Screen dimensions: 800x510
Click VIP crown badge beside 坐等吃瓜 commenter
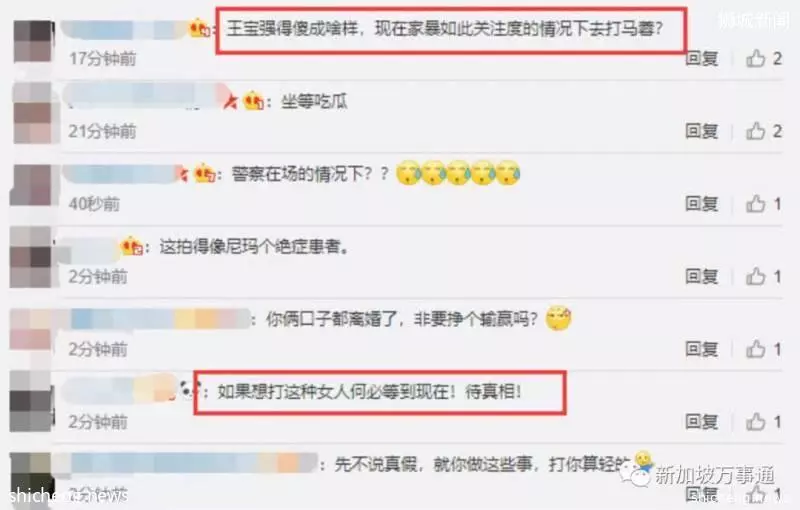click(253, 101)
